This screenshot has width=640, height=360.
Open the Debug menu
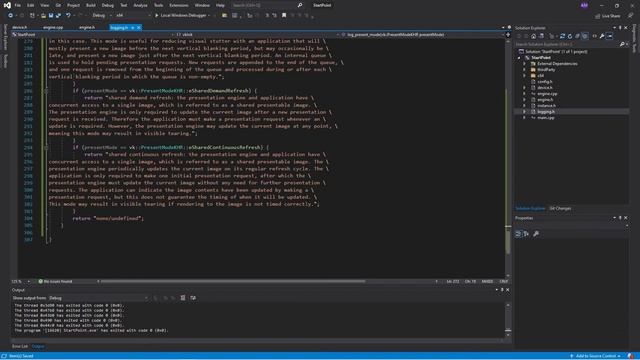[x=108, y=5]
